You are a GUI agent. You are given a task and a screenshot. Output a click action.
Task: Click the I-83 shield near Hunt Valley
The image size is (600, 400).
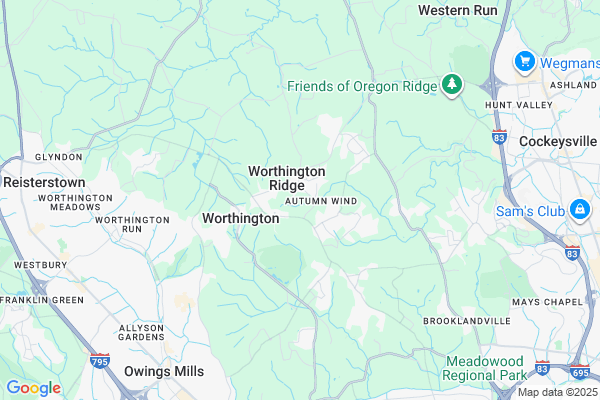(x=499, y=137)
